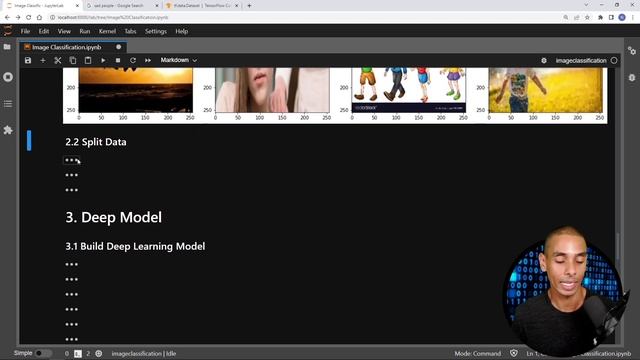Switch kernel via imageclassification kernel name
Image resolution: width=640 pixels, height=360 pixels.
(x=581, y=60)
